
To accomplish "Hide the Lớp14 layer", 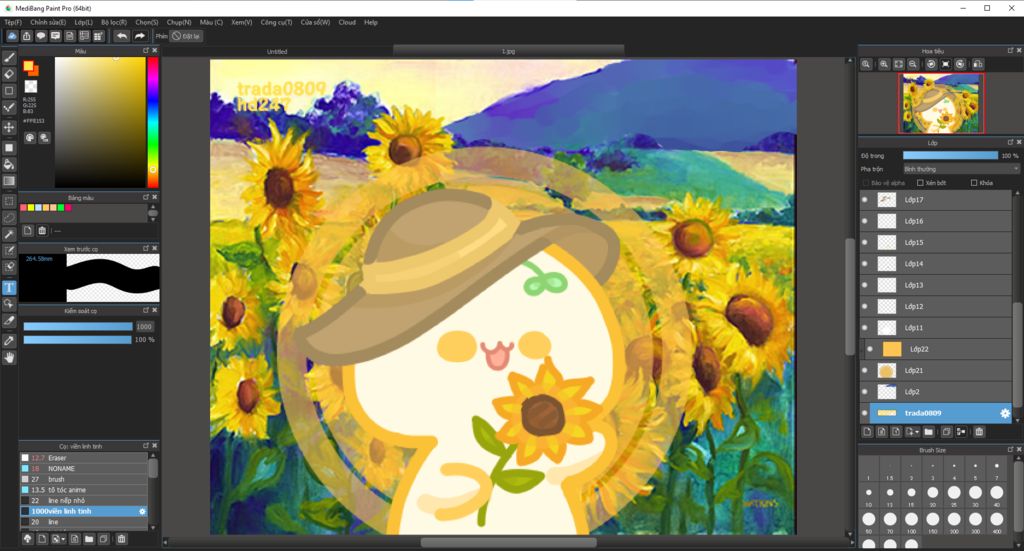I will point(865,264).
